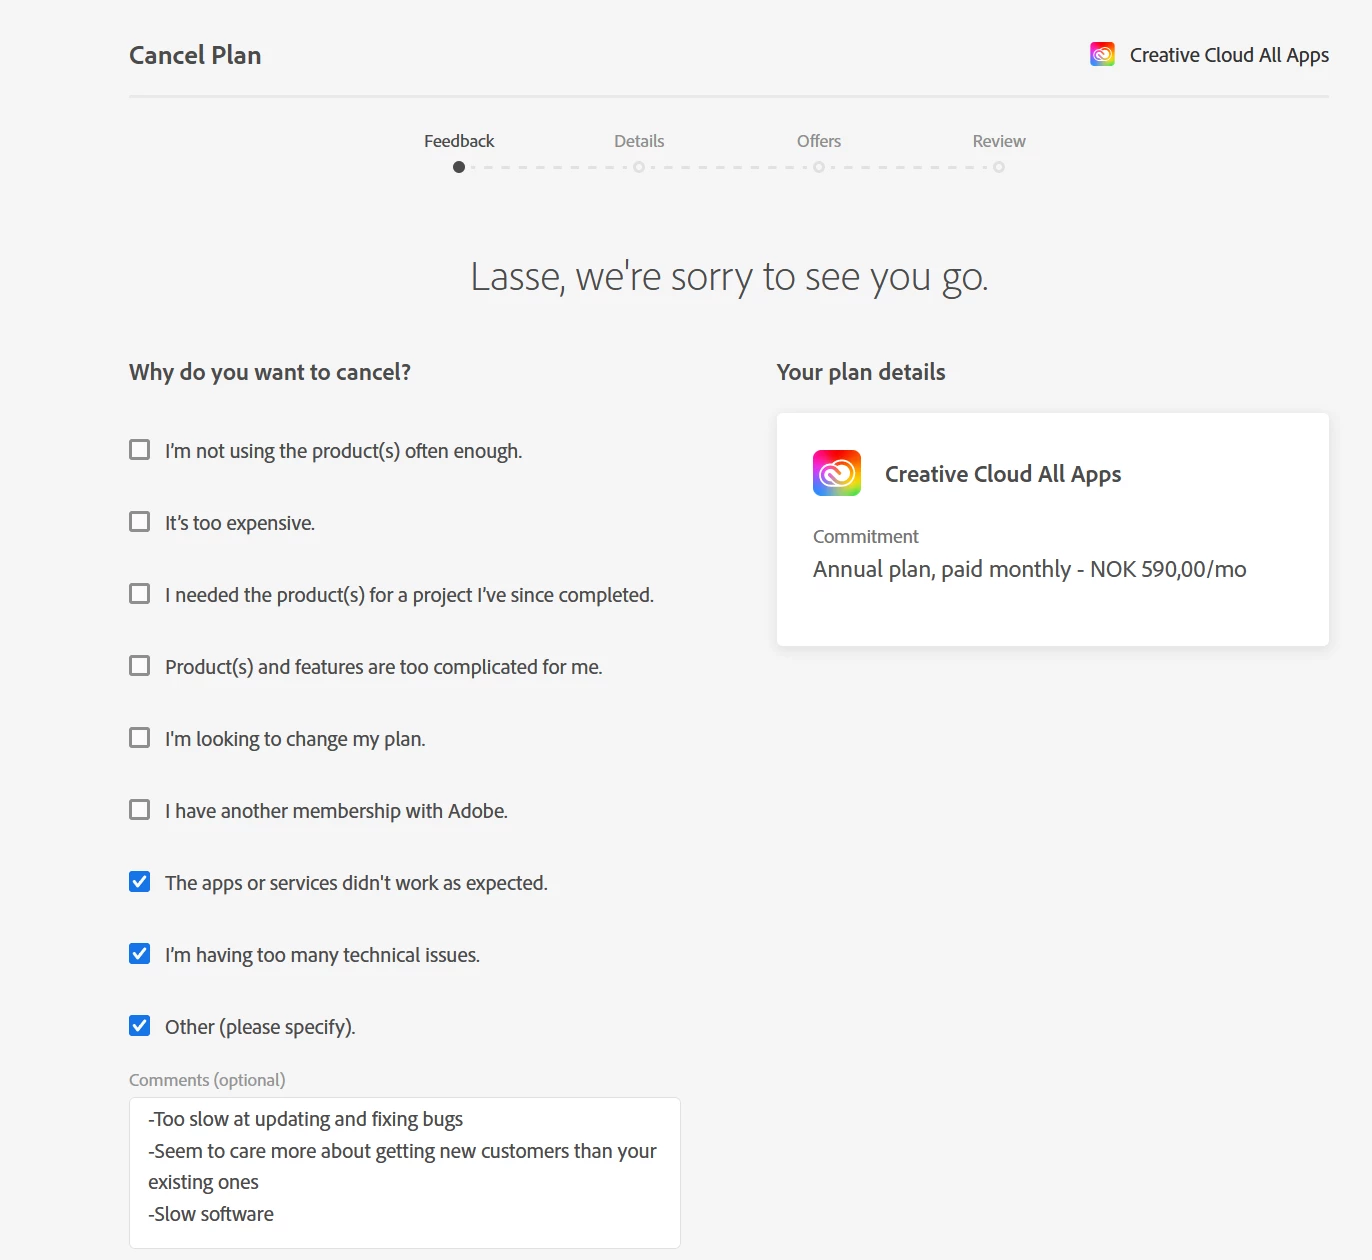Click the "Commitment" label in plan card

click(866, 537)
